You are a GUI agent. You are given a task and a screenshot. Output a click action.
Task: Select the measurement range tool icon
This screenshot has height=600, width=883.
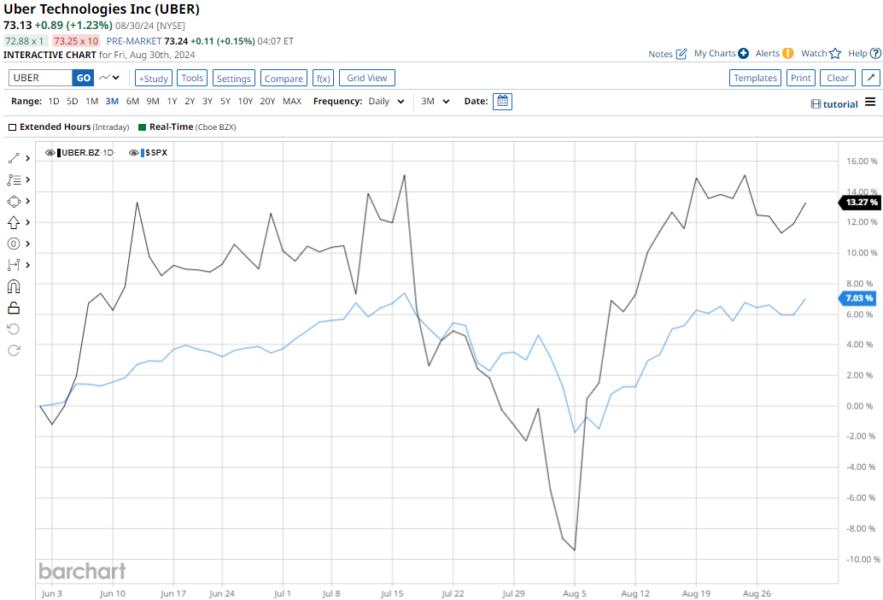tap(14, 265)
